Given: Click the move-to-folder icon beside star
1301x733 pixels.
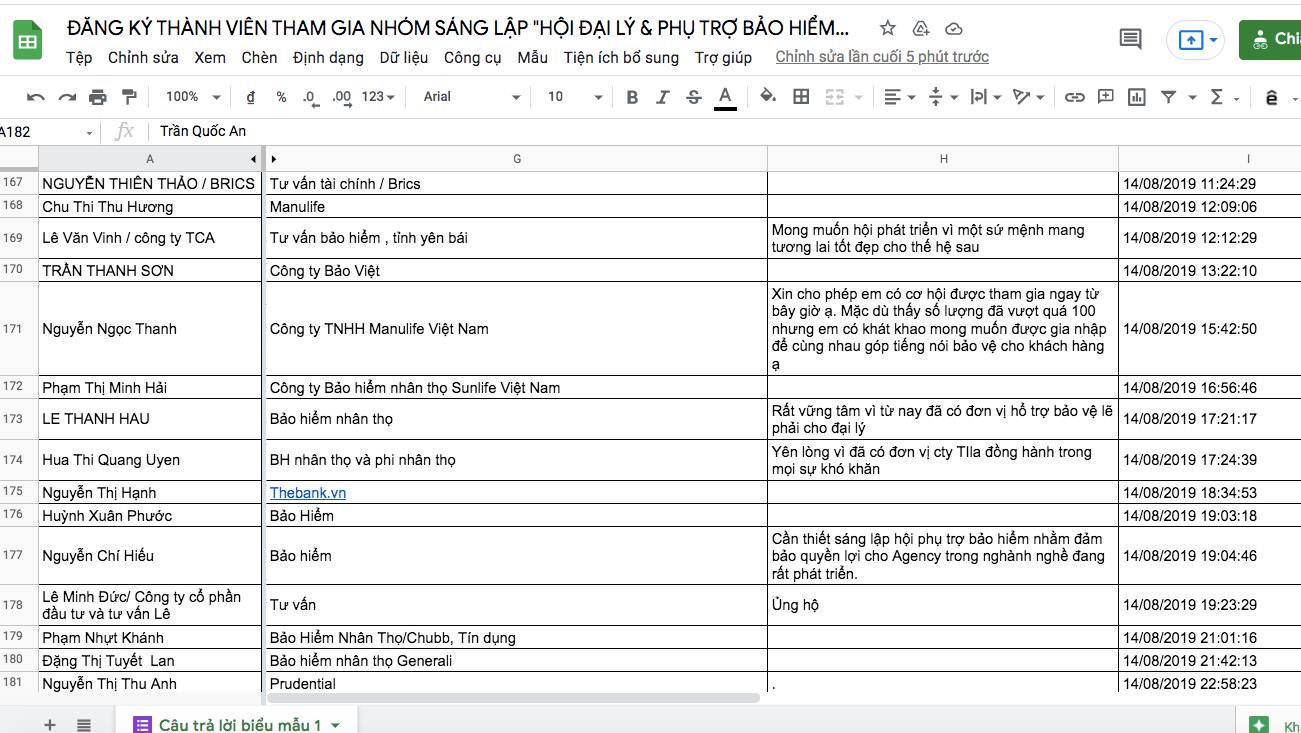Looking at the screenshot, I should 921,28.
